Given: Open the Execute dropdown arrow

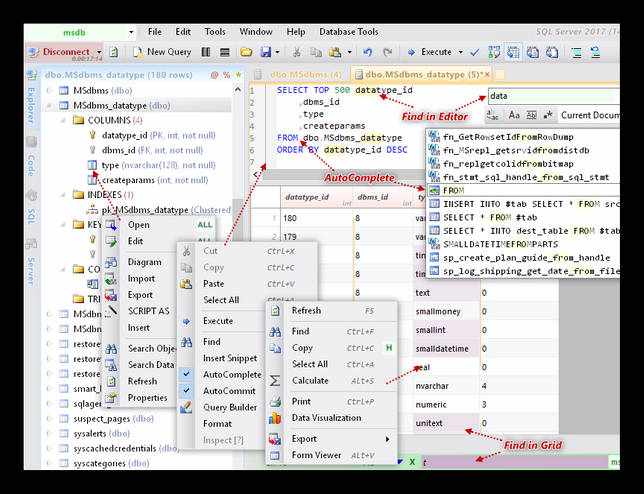Looking at the screenshot, I should 460,52.
